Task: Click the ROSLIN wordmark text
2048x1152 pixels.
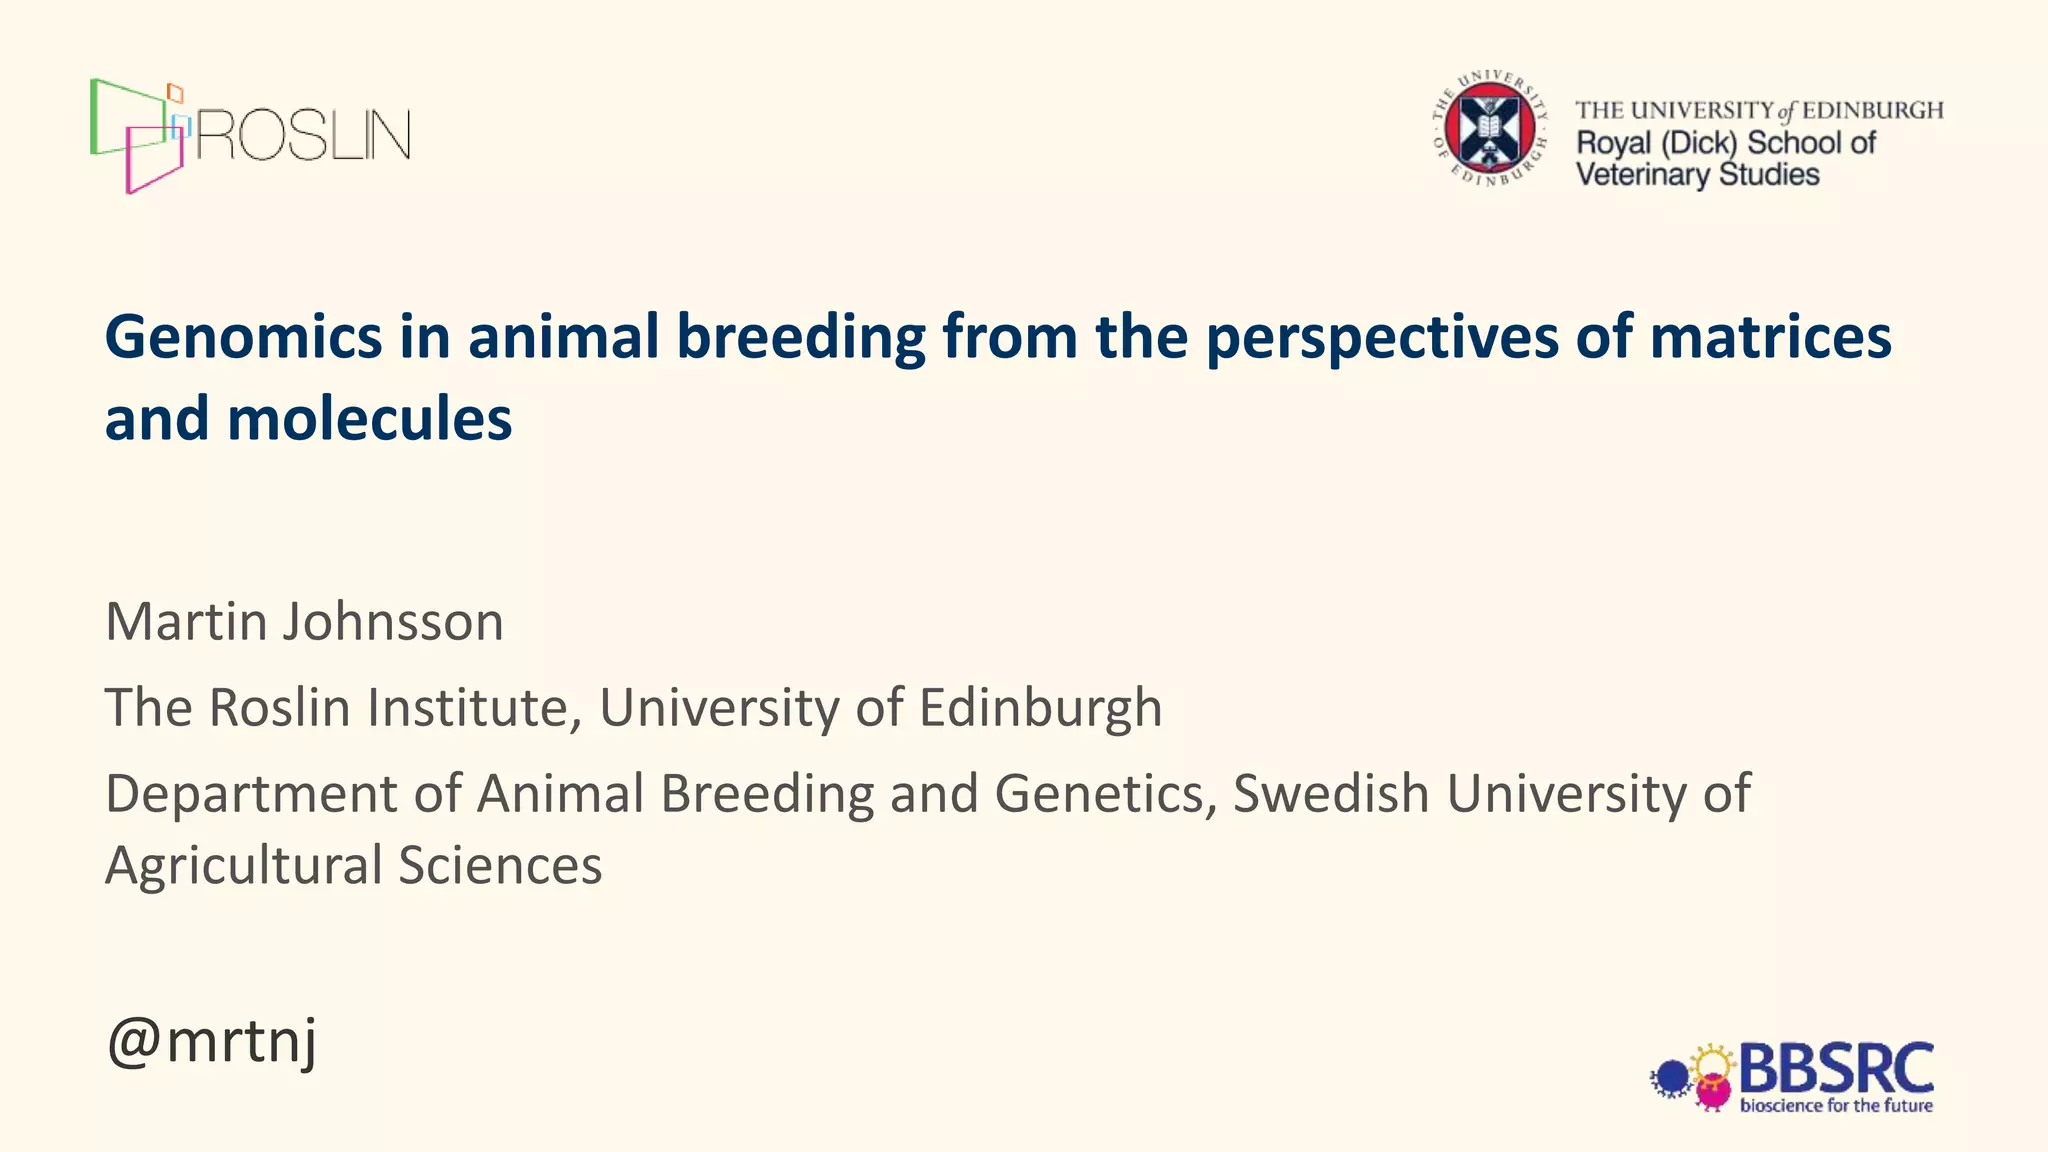Action: coord(303,135)
